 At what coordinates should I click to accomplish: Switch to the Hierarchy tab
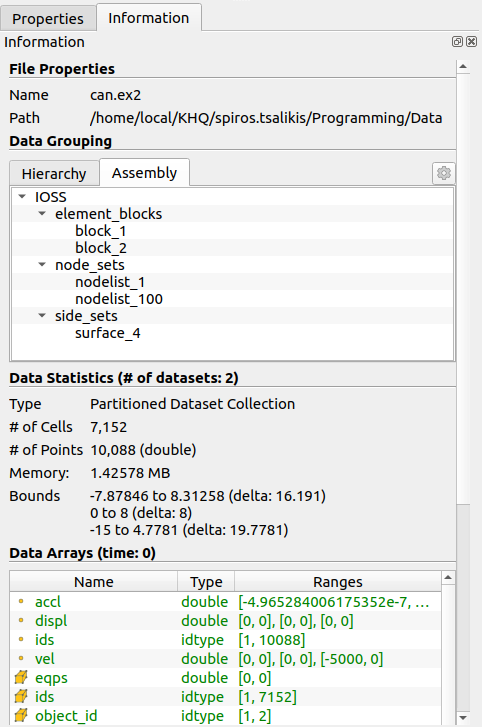54,173
